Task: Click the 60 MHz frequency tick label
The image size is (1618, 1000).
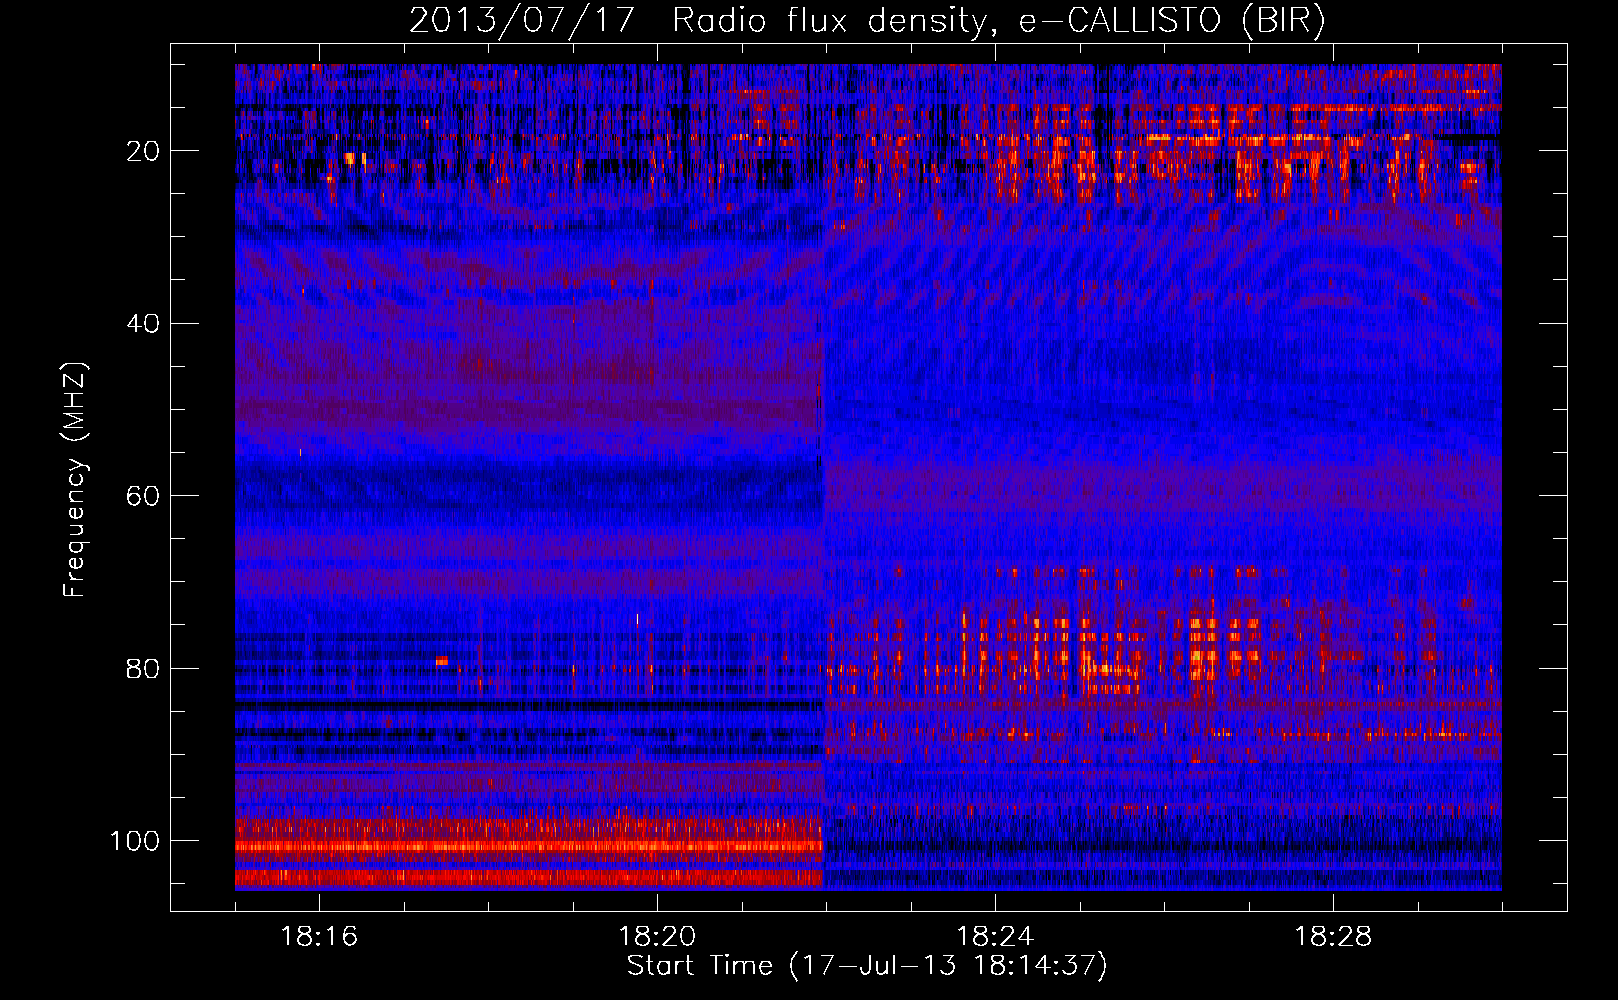Action: pos(144,496)
